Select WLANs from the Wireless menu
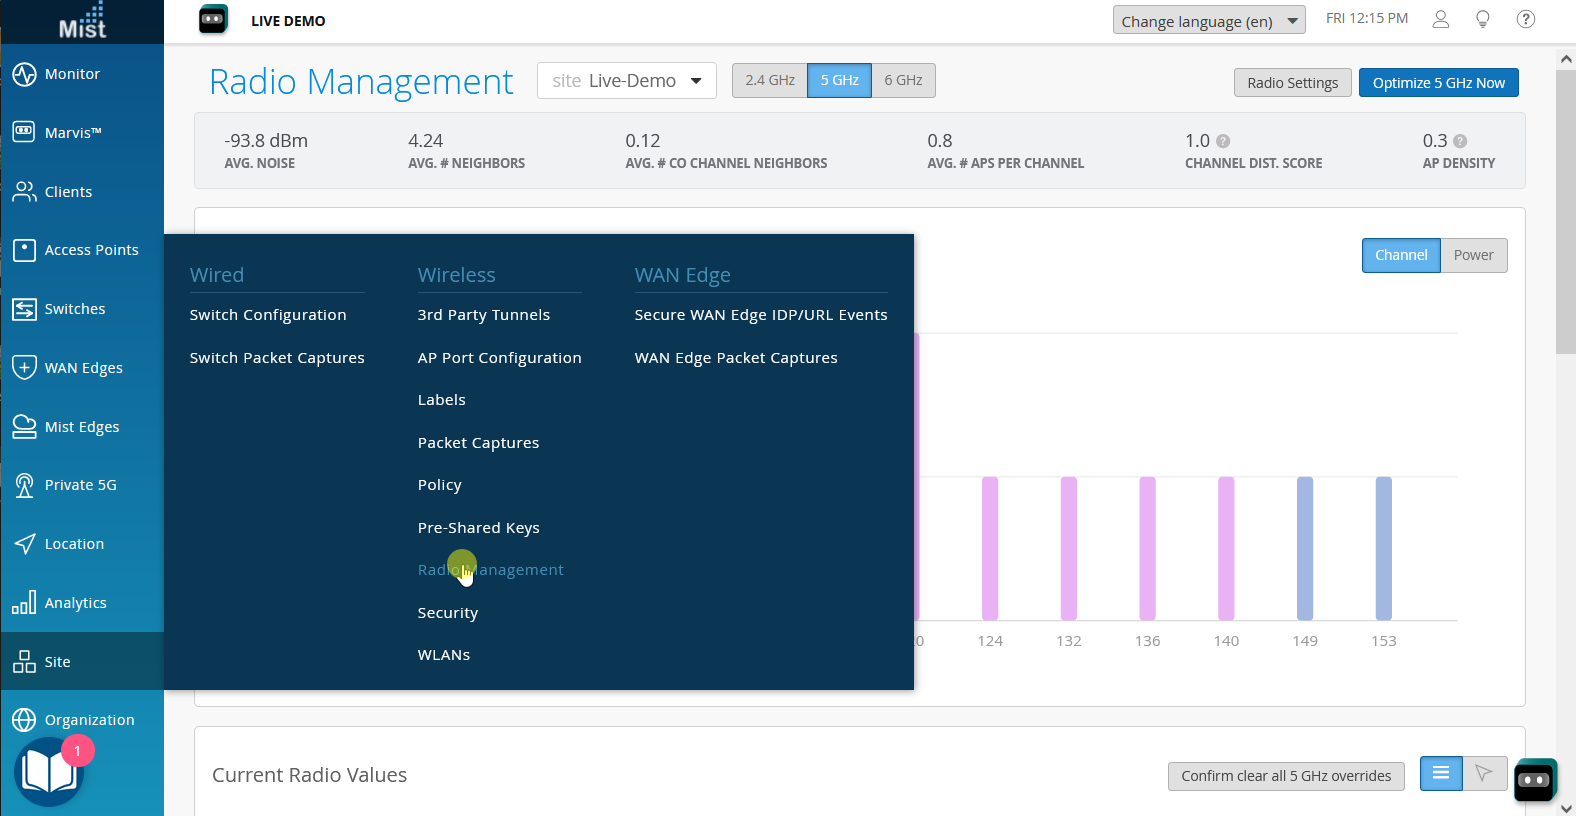This screenshot has width=1576, height=816. point(443,655)
